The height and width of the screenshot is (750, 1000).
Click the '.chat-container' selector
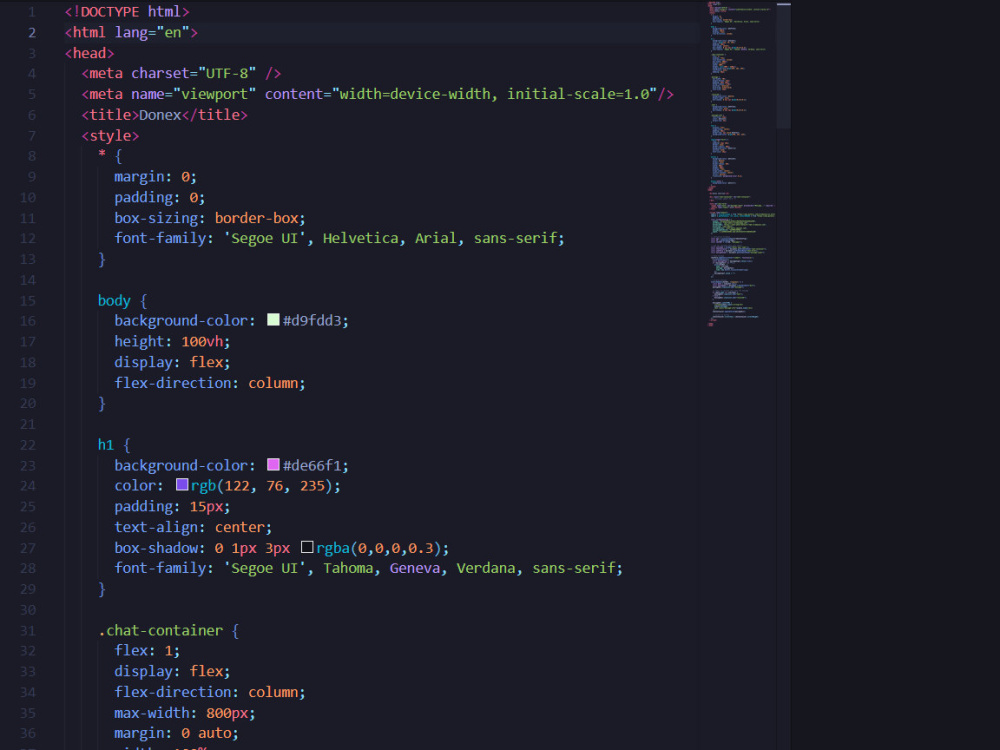(161, 630)
